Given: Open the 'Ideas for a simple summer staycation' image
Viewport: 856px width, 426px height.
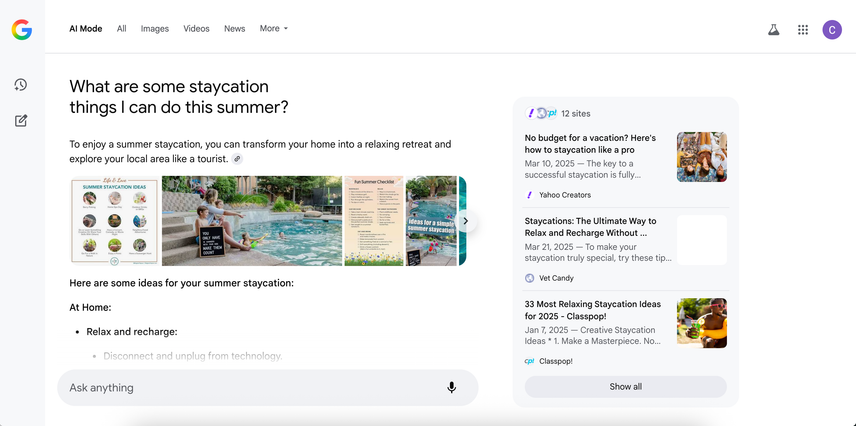Looking at the screenshot, I should click(431, 221).
